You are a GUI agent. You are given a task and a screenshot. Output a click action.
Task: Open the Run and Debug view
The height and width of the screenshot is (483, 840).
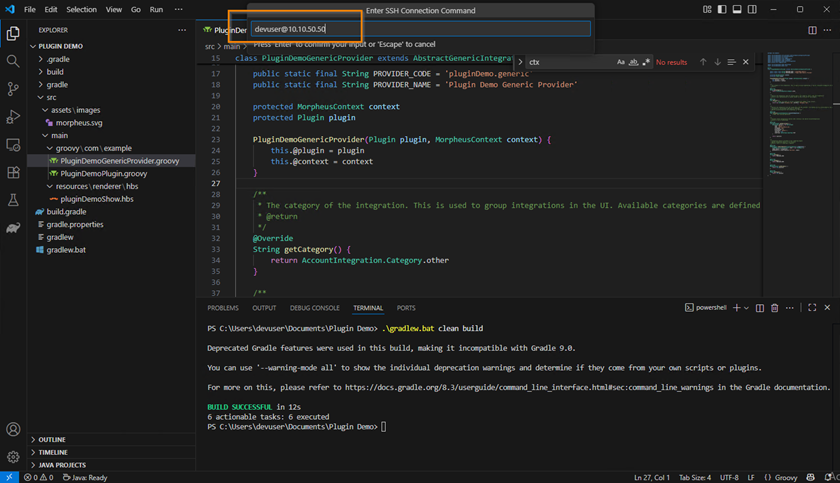pyautogui.click(x=13, y=117)
